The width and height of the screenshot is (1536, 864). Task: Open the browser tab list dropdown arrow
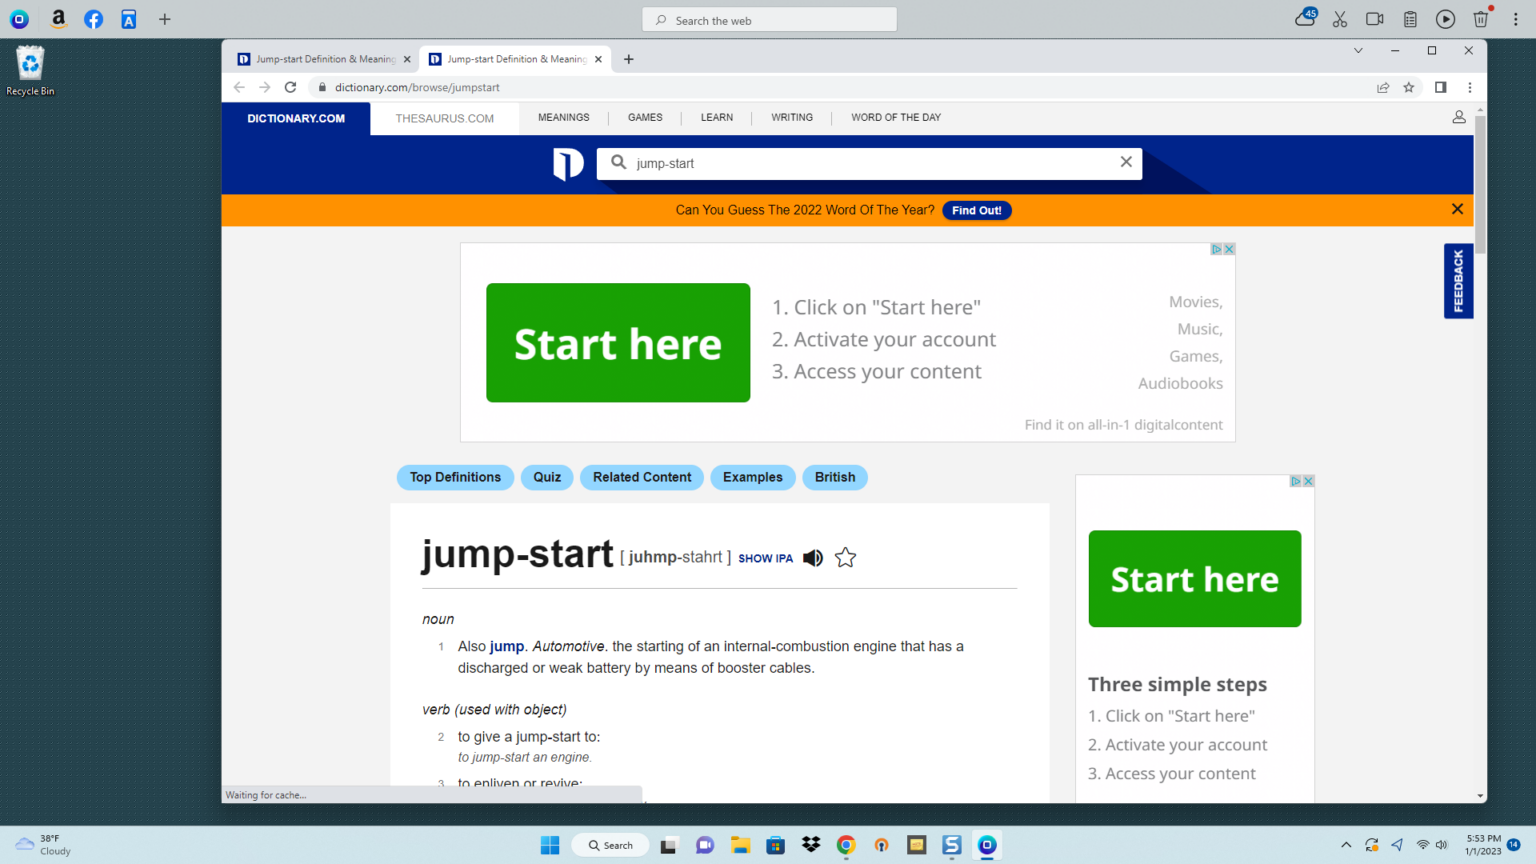click(x=1358, y=50)
